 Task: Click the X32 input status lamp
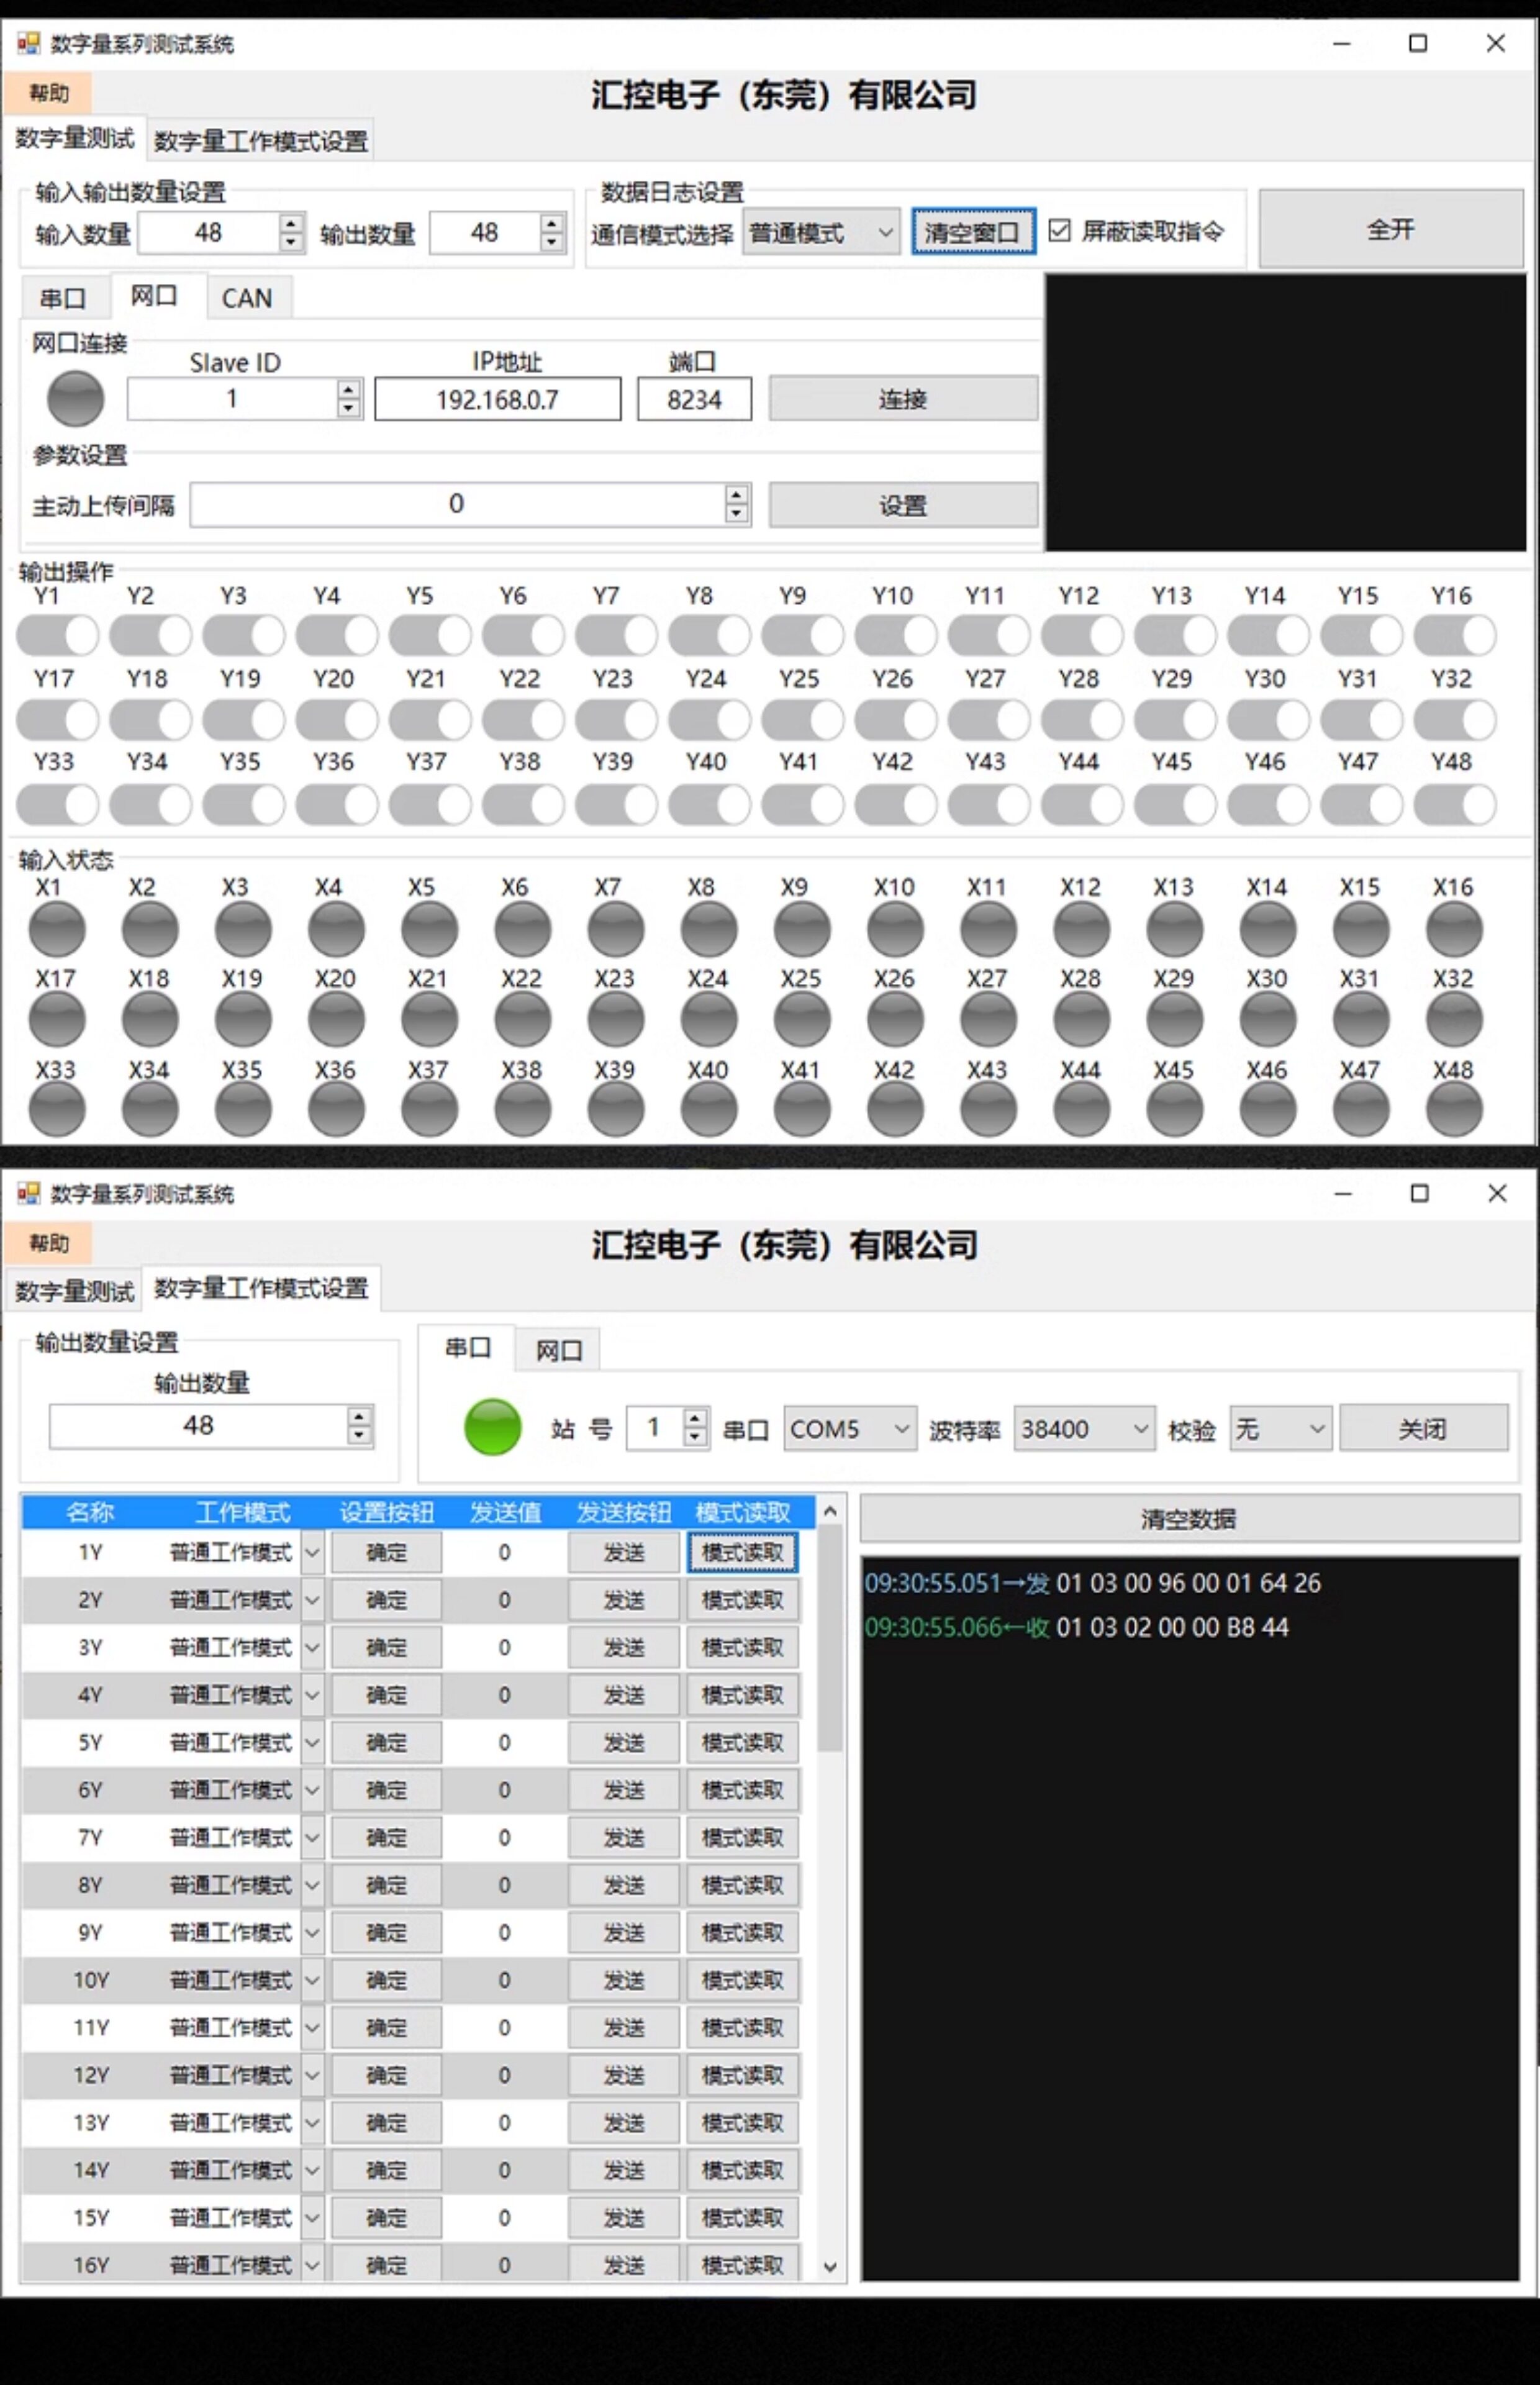click(x=1454, y=1020)
